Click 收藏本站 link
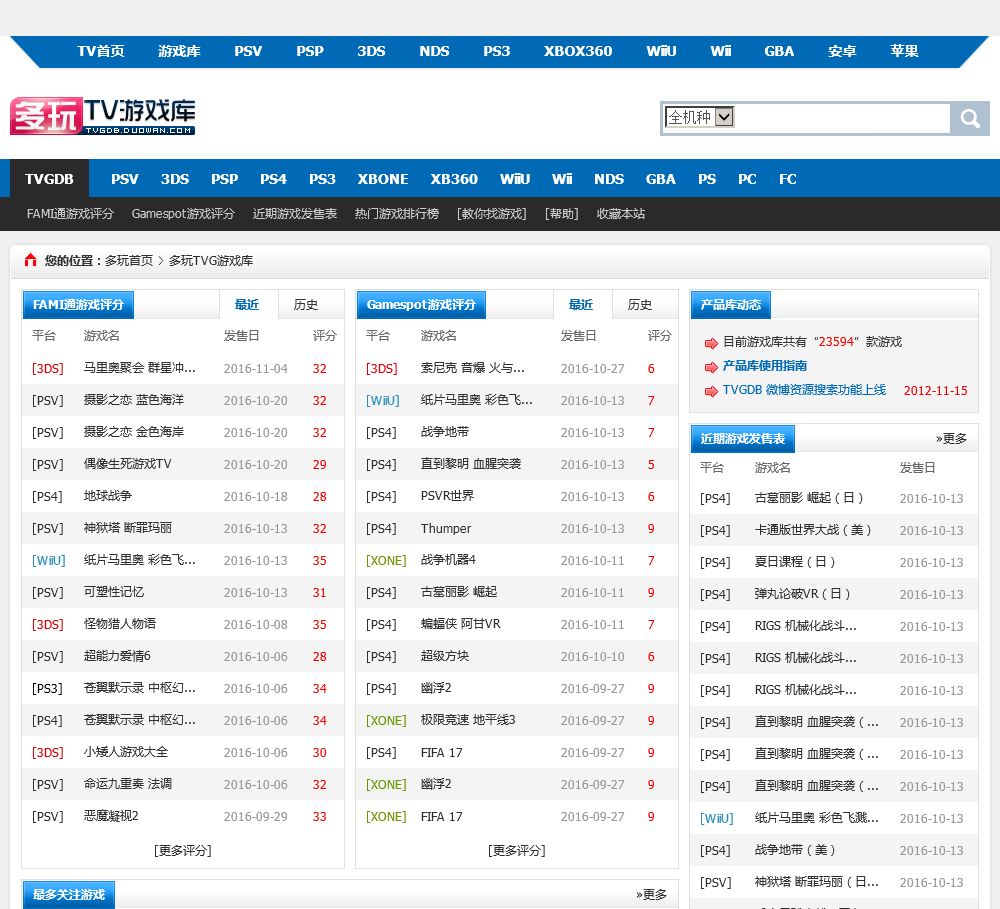This screenshot has height=909, width=1000. pos(621,214)
